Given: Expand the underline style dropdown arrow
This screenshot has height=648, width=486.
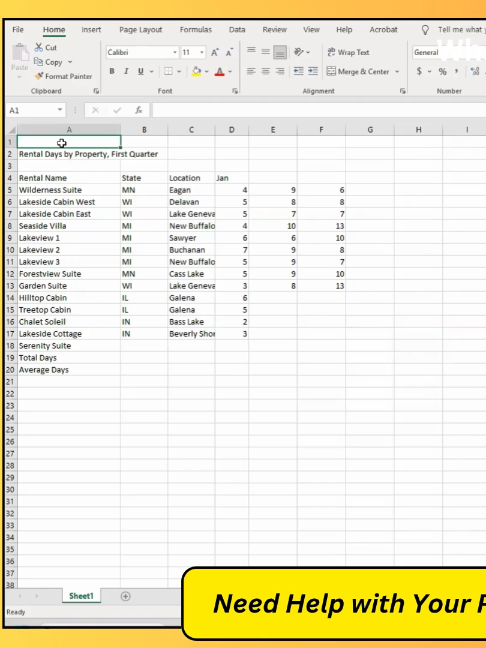Looking at the screenshot, I should pyautogui.click(x=151, y=71).
